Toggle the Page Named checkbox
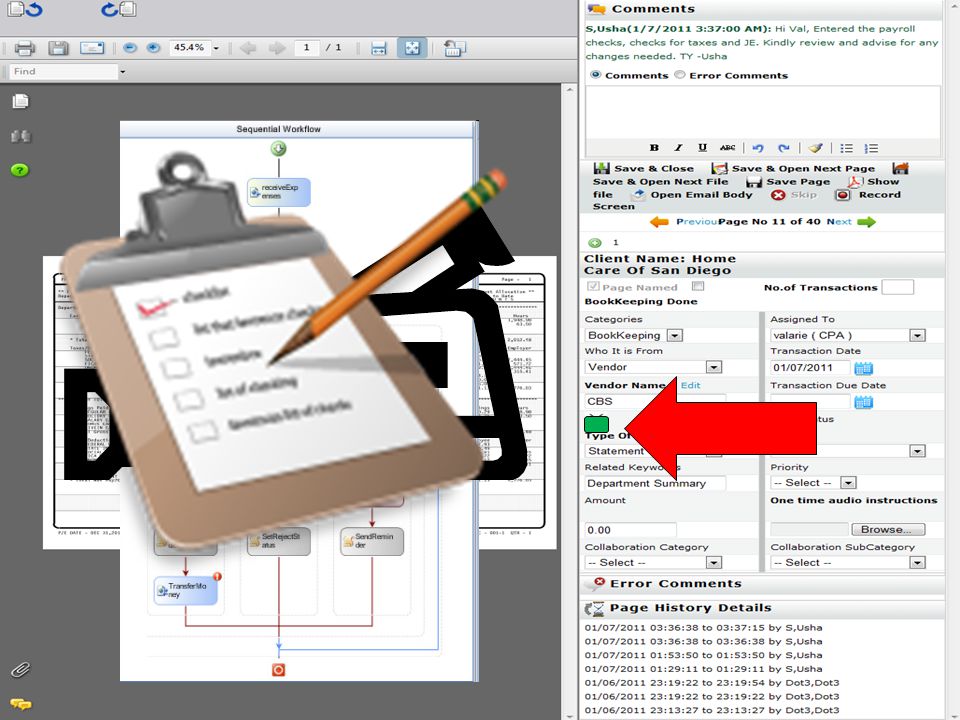The width and height of the screenshot is (960, 720). [593, 287]
